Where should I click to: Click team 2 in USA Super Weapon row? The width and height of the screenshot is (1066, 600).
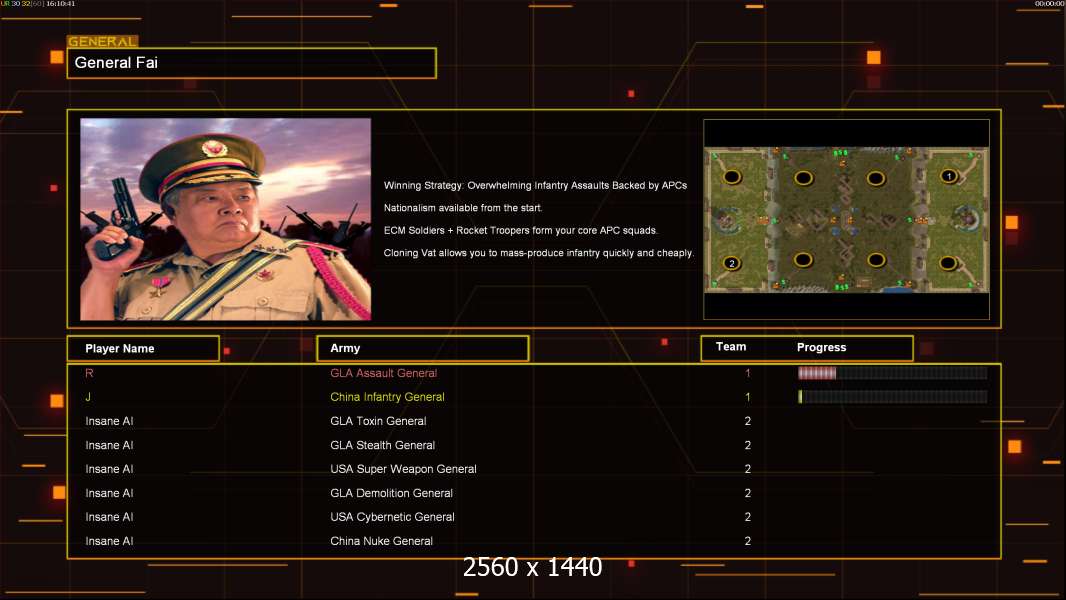[748, 469]
